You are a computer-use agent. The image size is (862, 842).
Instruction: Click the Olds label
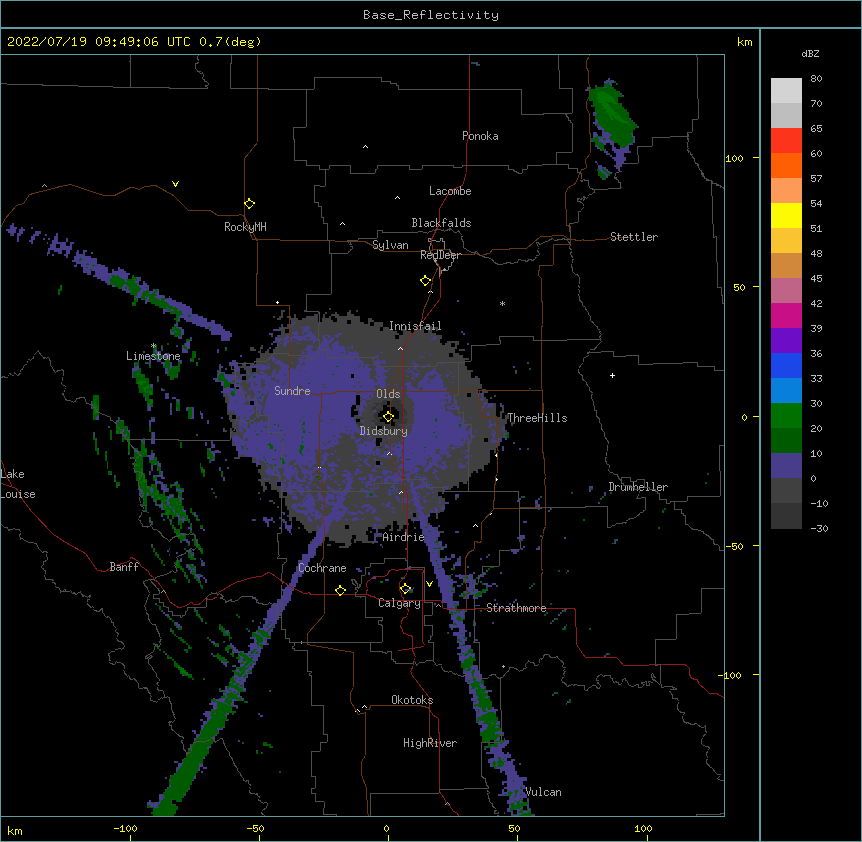(388, 394)
